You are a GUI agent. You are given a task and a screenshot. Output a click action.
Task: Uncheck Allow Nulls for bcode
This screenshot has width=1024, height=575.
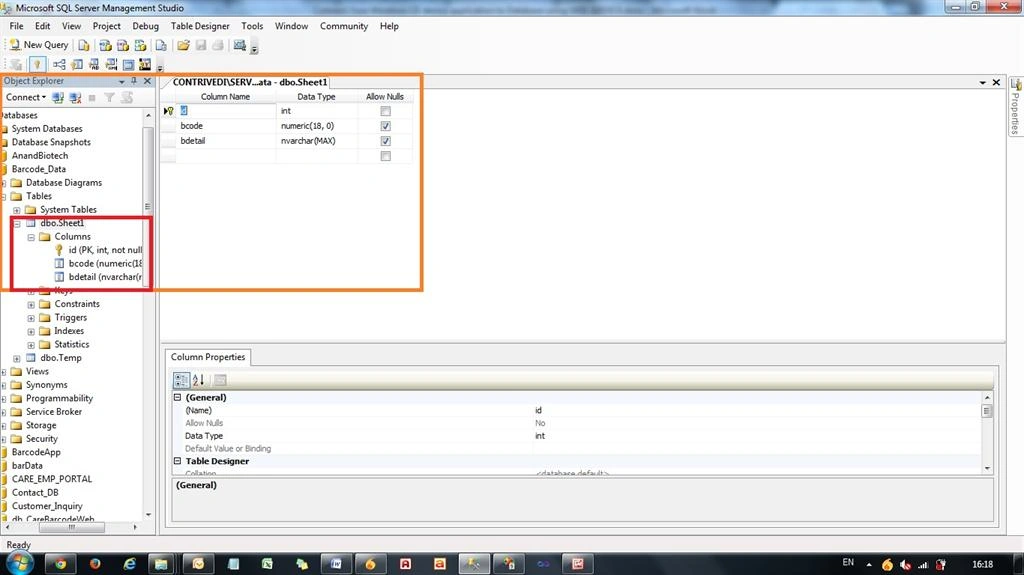coord(385,126)
